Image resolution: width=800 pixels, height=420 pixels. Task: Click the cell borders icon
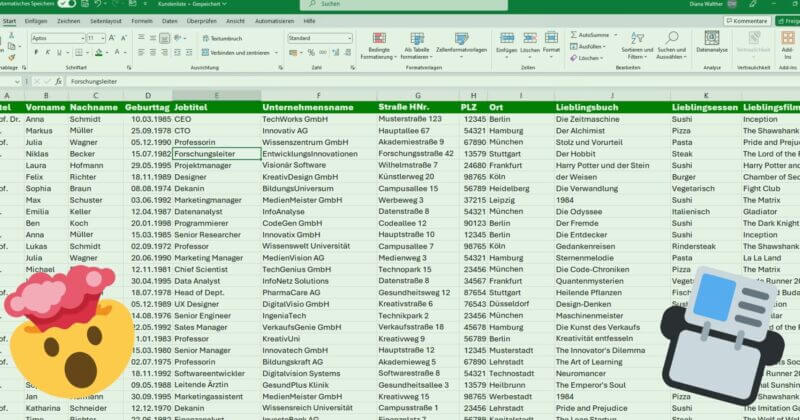[79, 53]
